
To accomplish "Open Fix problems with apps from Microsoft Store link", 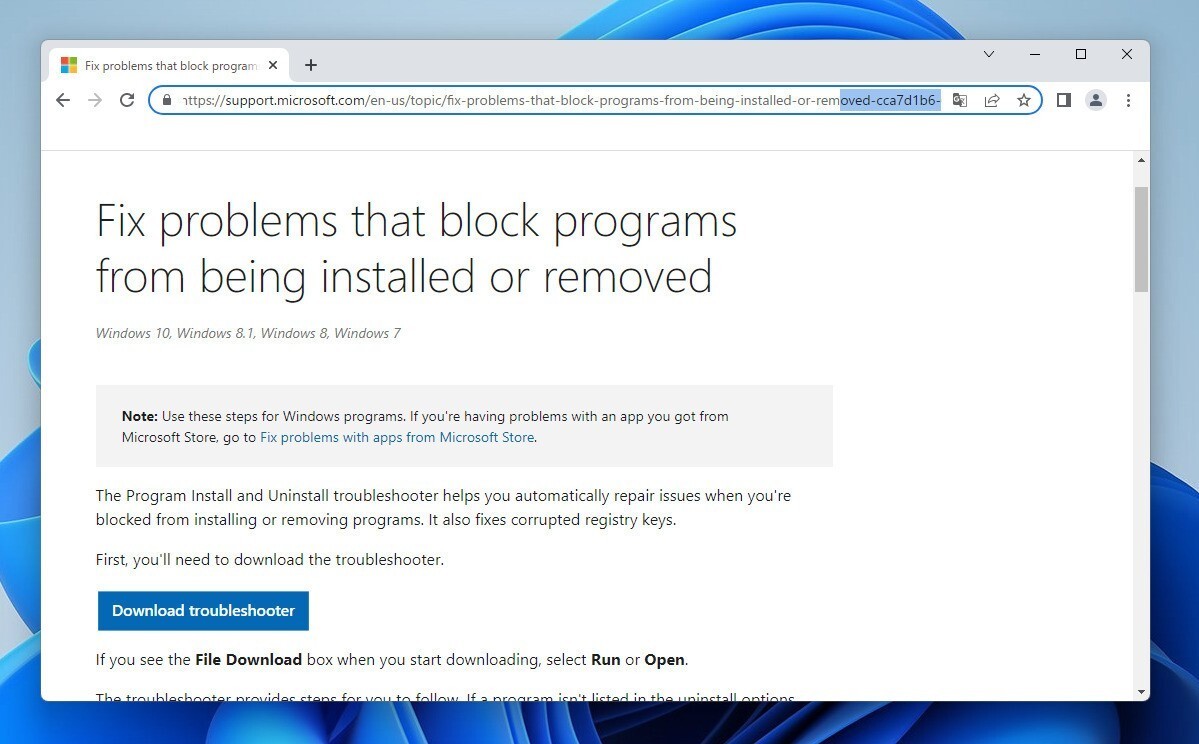I will [397, 437].
